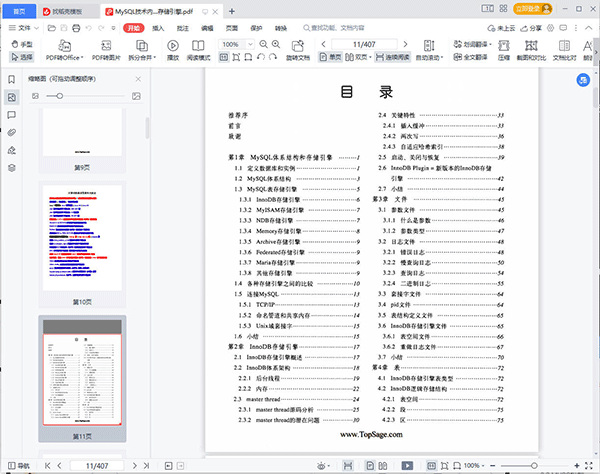Adjust the thumbnail size slider
The height and width of the screenshot is (474, 600).
58,96
